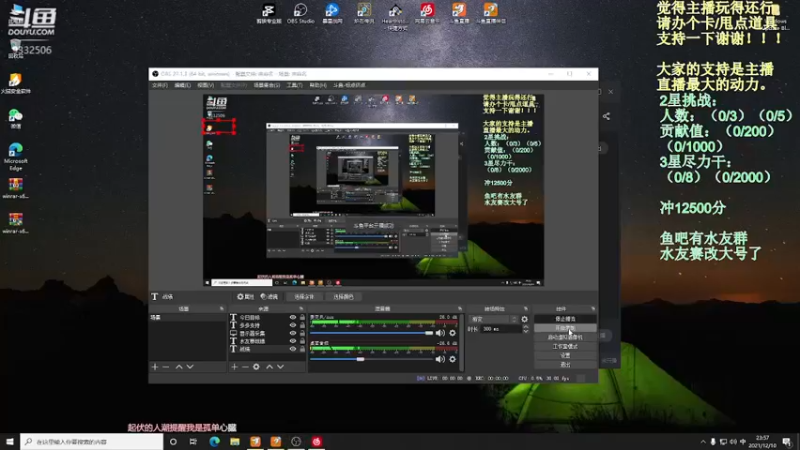Open the Filters button for selected source
The height and width of the screenshot is (450, 800).
[x=269, y=296]
